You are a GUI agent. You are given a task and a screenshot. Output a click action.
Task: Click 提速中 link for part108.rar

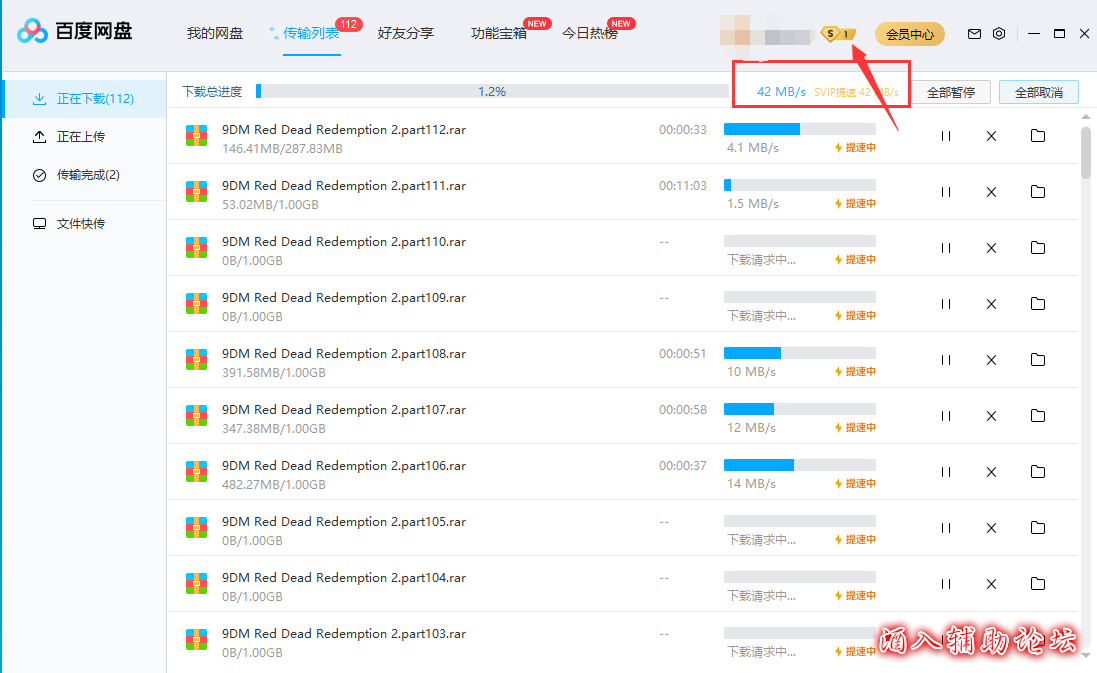click(x=855, y=371)
